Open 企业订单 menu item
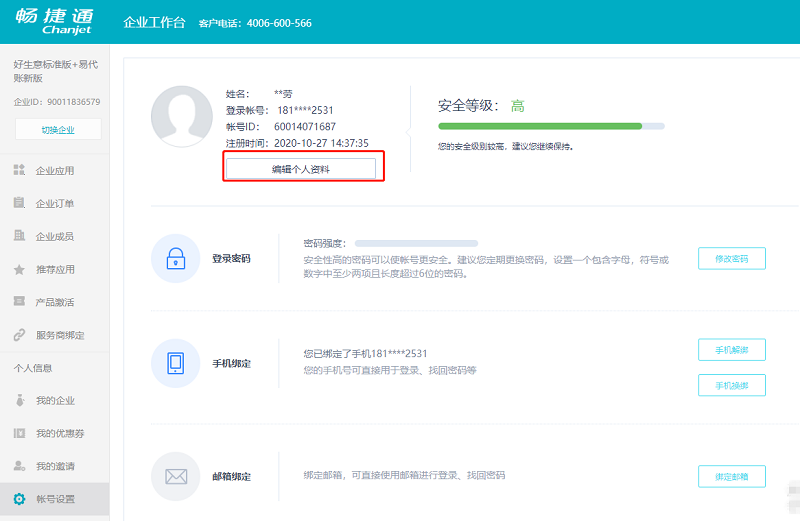The height and width of the screenshot is (521, 800). coord(55,203)
